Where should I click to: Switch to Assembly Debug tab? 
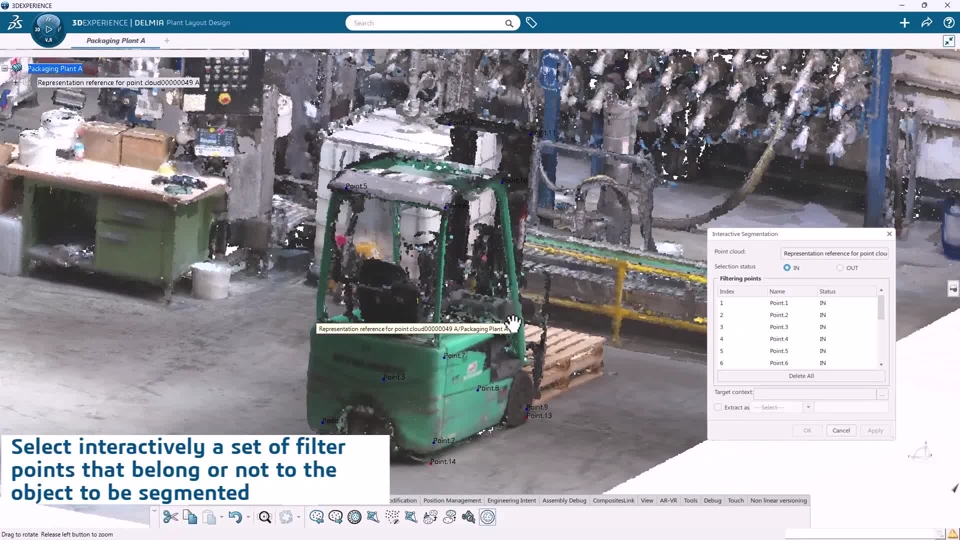(x=564, y=500)
